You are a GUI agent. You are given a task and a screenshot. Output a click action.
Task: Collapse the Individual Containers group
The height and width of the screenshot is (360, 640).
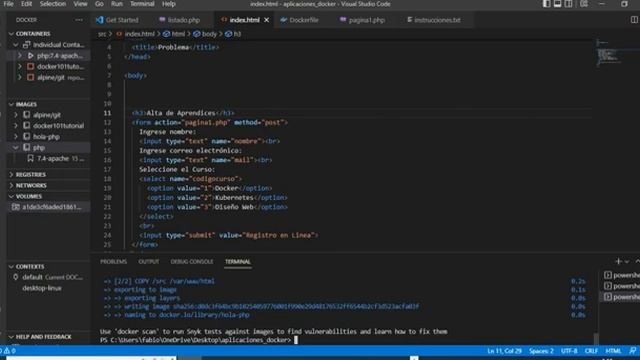click(x=16, y=45)
